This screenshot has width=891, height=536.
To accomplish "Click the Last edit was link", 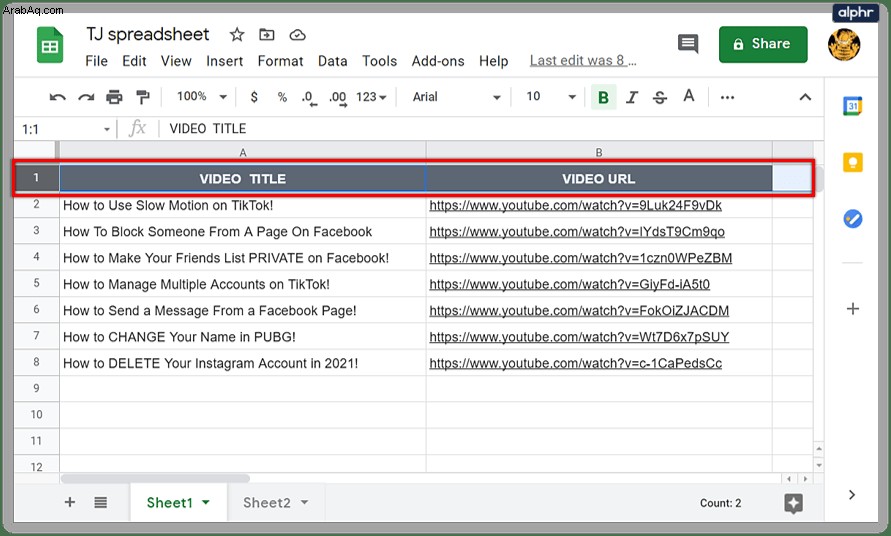I will (x=583, y=60).
